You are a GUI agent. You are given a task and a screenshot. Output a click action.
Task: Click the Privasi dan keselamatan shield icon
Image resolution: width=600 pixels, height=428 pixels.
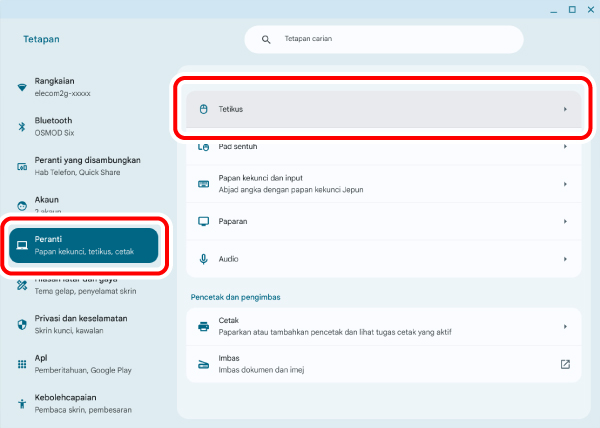(22, 324)
